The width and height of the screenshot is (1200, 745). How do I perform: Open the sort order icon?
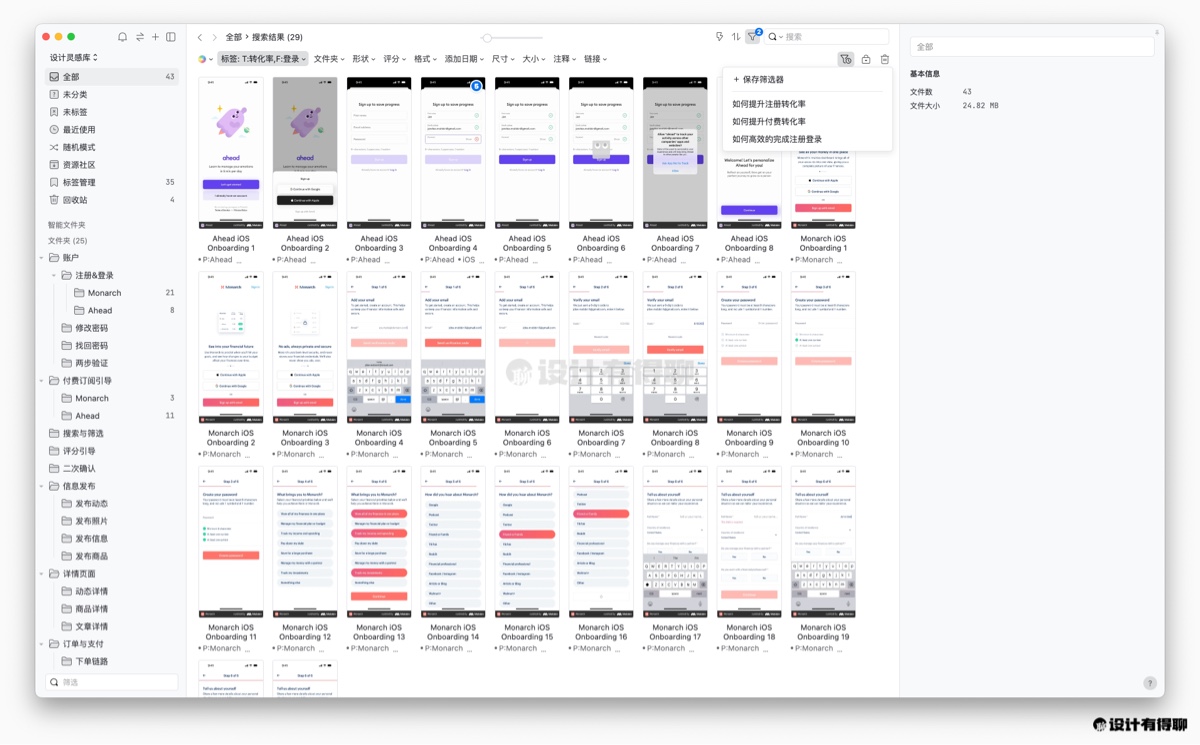point(736,37)
